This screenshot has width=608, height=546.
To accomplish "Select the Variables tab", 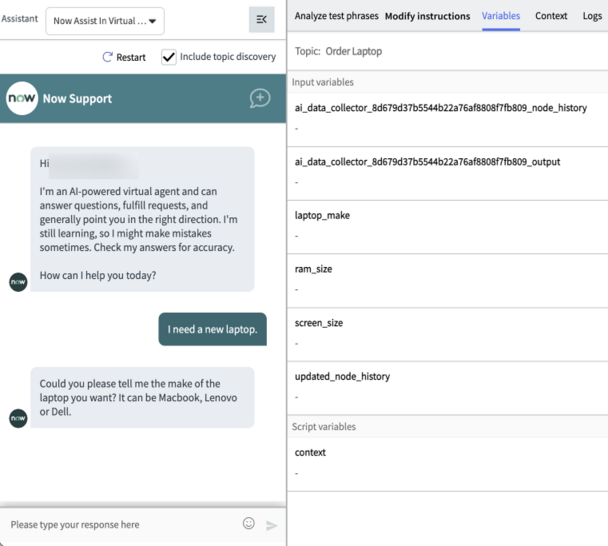I will click(x=501, y=16).
